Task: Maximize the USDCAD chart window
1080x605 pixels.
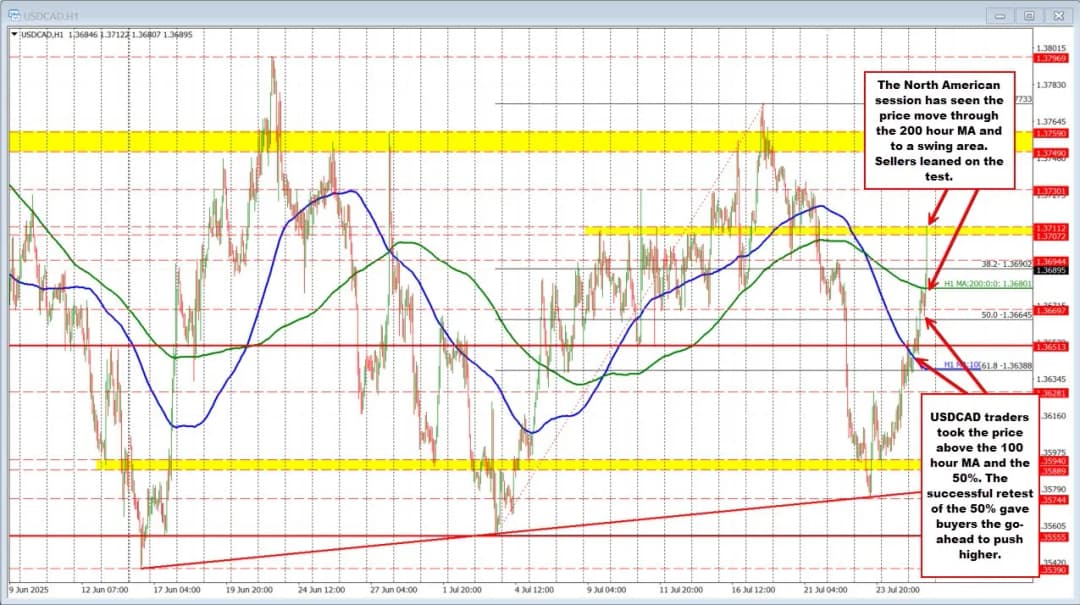Action: 1027,15
